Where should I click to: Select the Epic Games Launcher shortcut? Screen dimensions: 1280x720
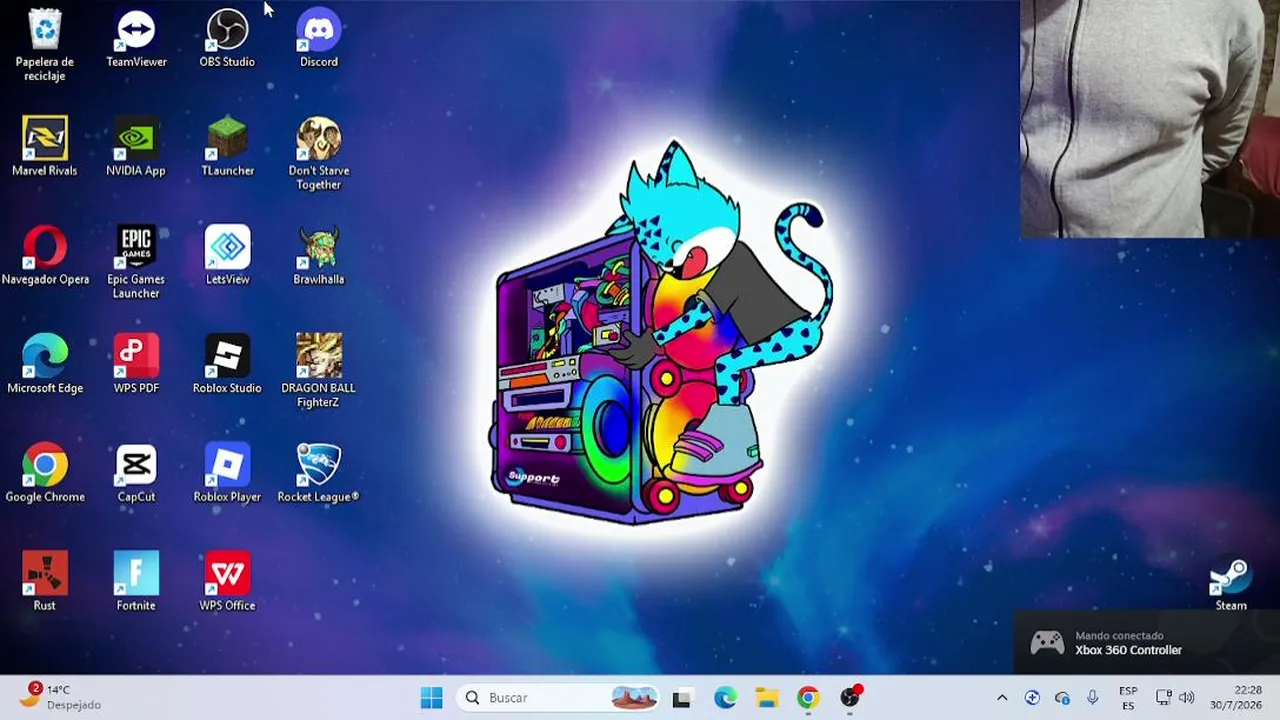tap(136, 263)
